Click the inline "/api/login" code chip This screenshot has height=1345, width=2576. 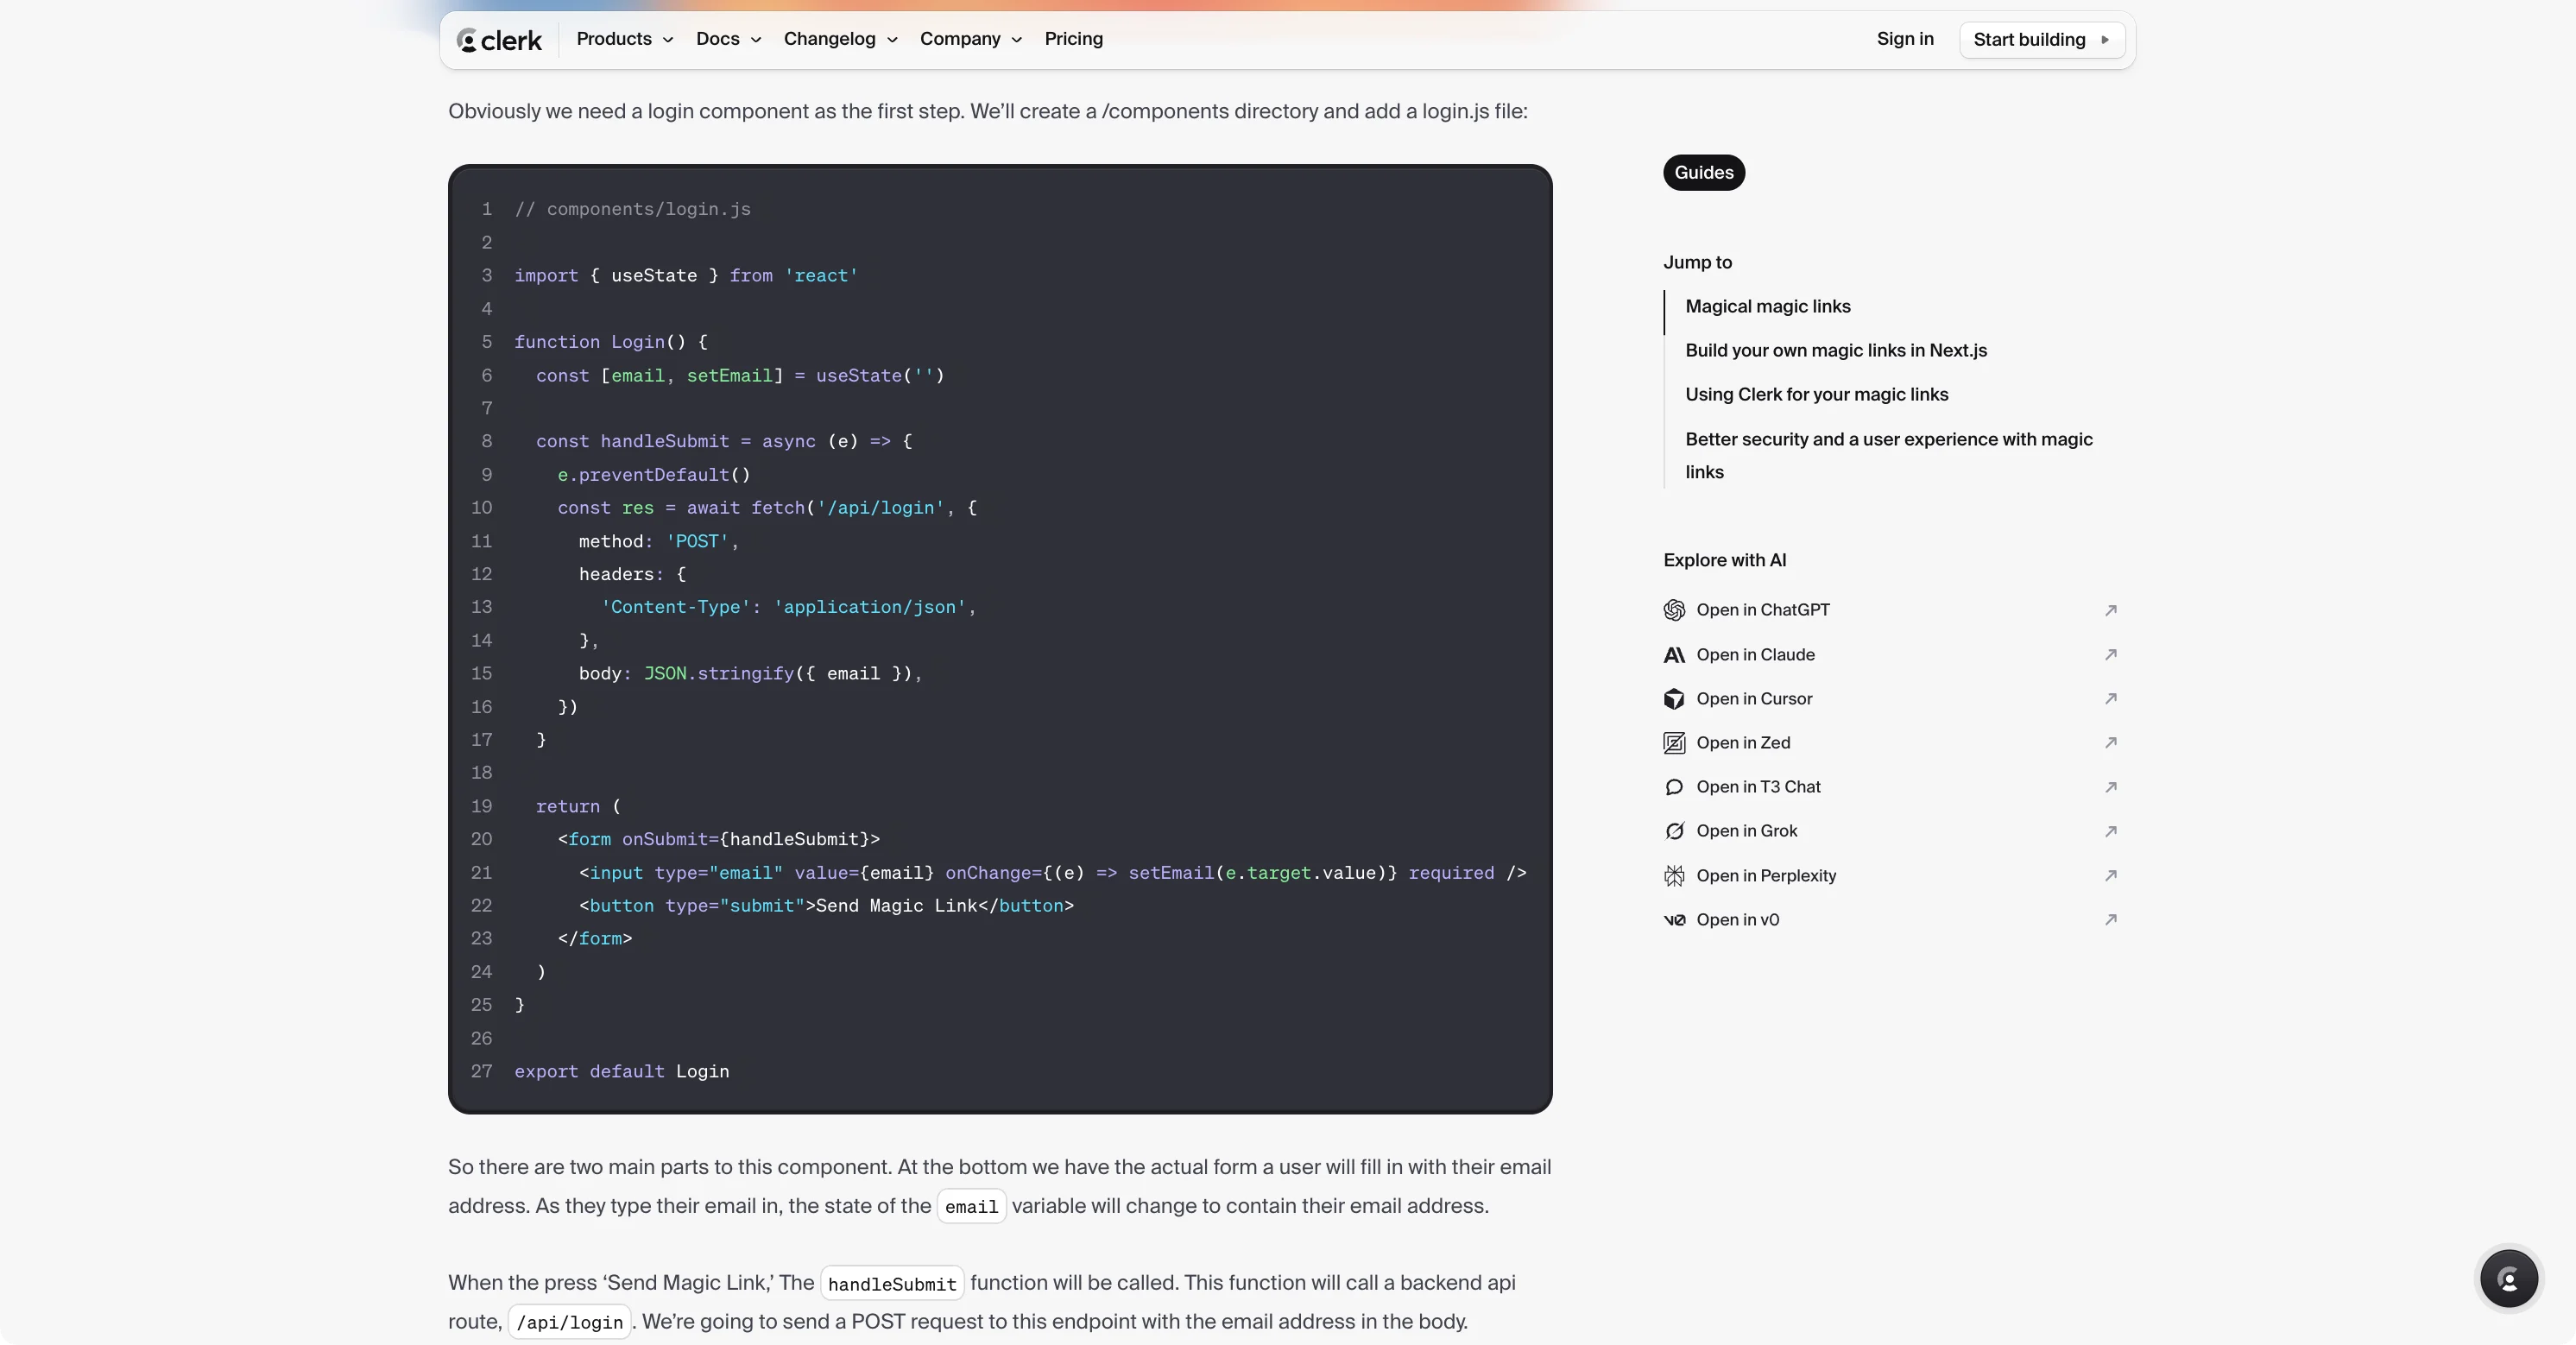569,1322
